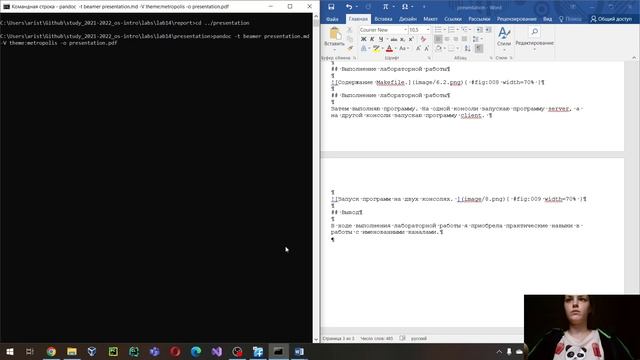Toggle bold Ж formatting
Viewport: 640px width, 360px height.
coord(363,39)
